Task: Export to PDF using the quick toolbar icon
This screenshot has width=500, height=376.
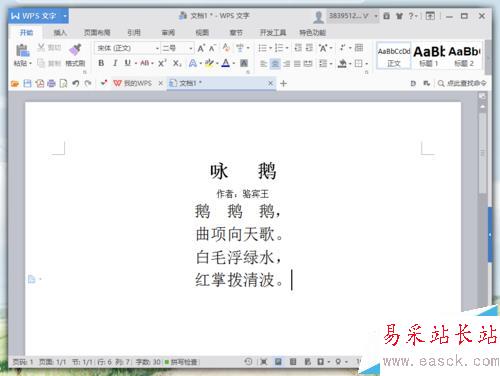Action: click(40, 83)
